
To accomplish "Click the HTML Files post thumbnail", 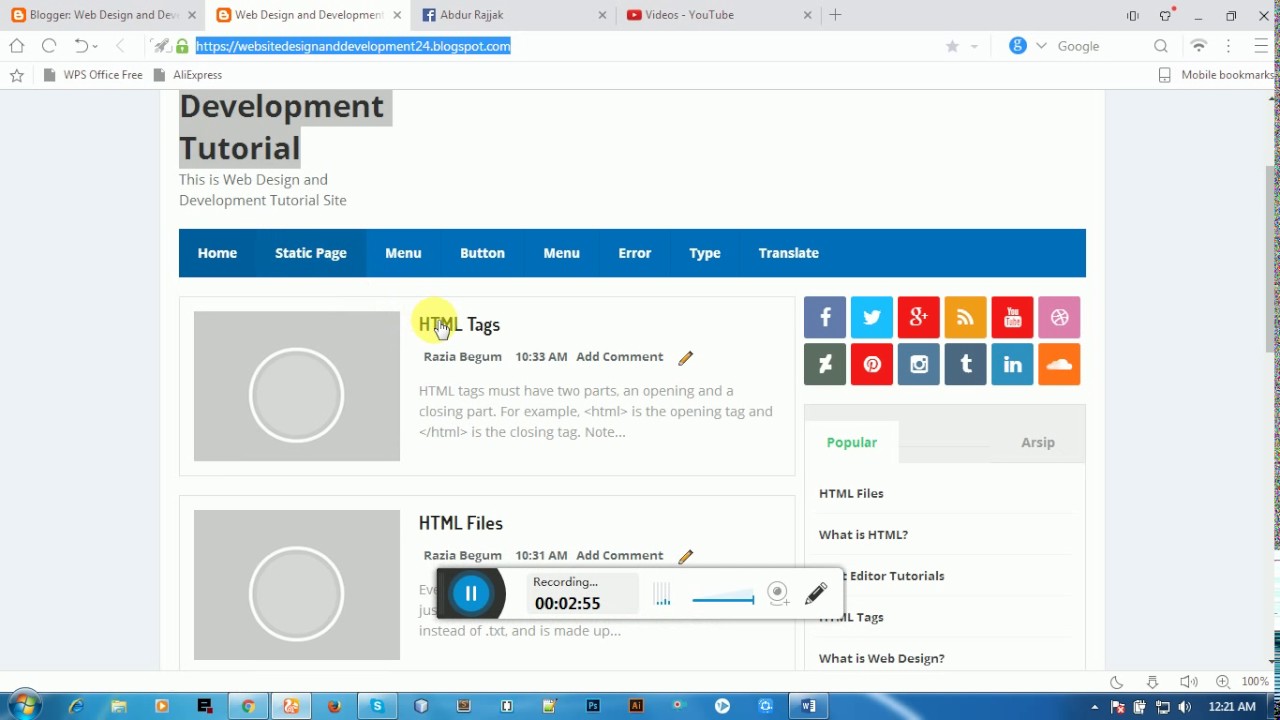I will tap(297, 585).
